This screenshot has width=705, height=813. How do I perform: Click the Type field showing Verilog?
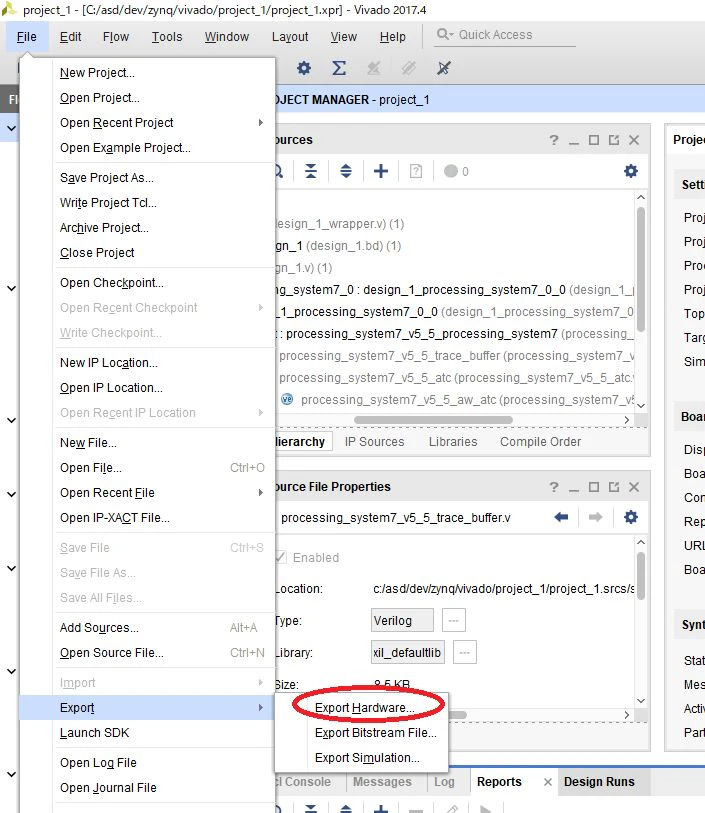pyautogui.click(x=402, y=620)
